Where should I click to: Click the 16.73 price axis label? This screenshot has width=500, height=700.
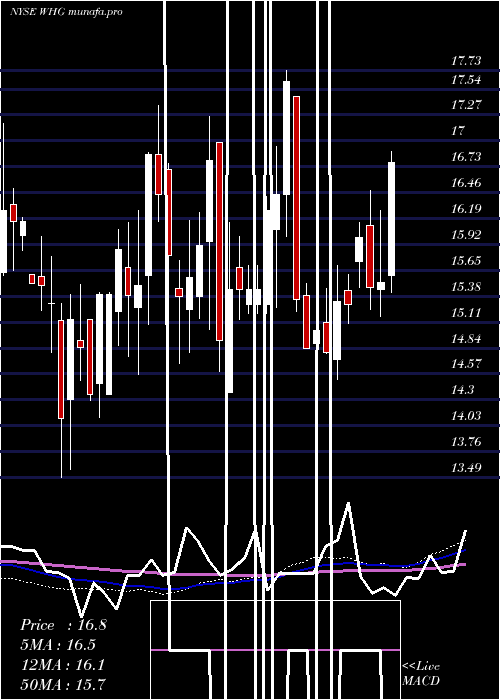466,157
